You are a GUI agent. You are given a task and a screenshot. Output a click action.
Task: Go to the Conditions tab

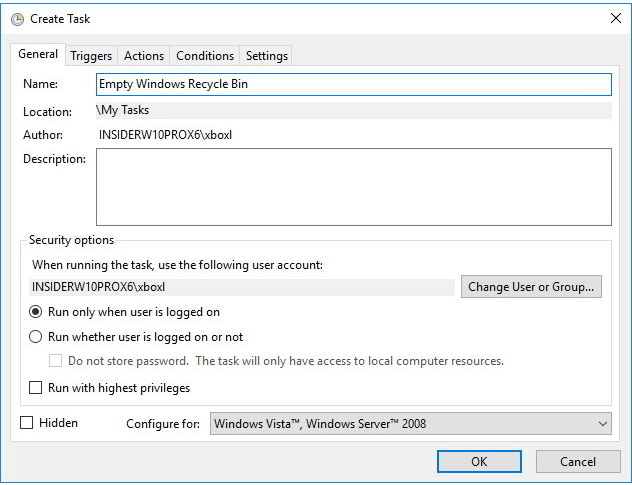pyautogui.click(x=205, y=56)
